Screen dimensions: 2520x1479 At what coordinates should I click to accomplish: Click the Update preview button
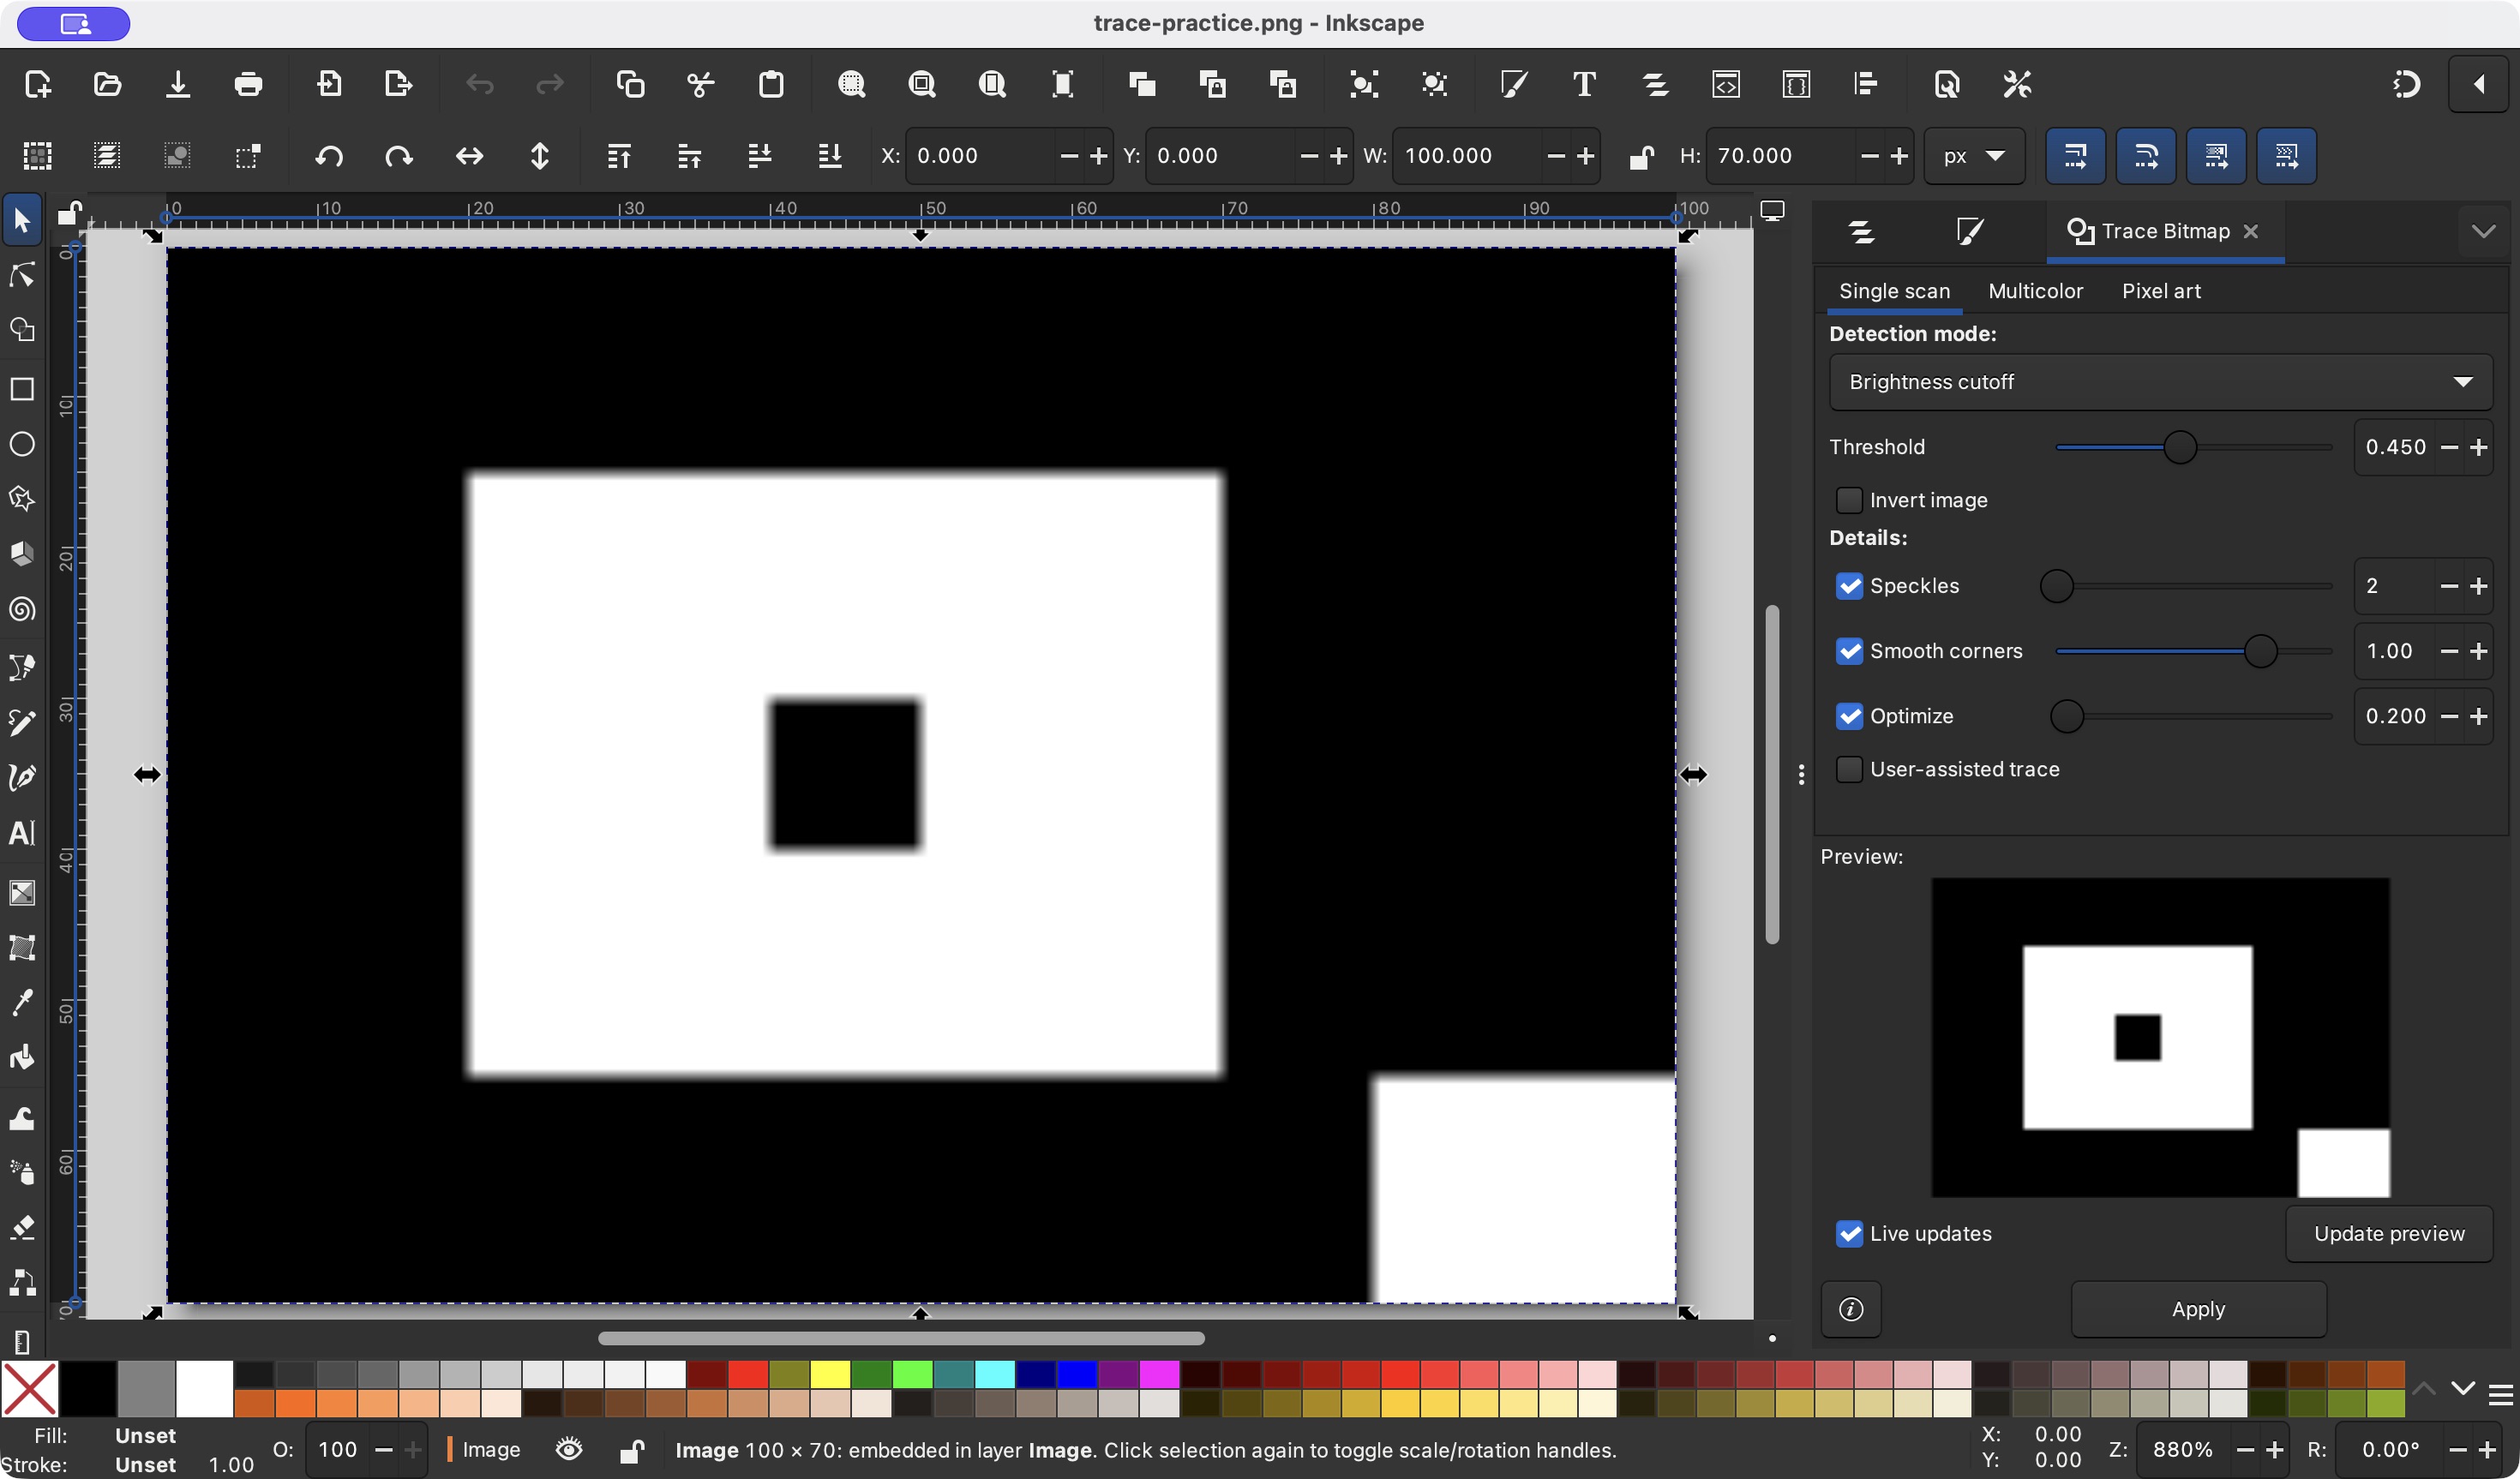pos(2388,1233)
